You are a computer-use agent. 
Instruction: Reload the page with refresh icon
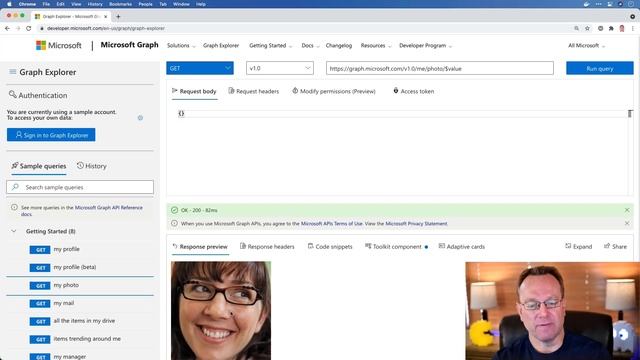[29, 28]
